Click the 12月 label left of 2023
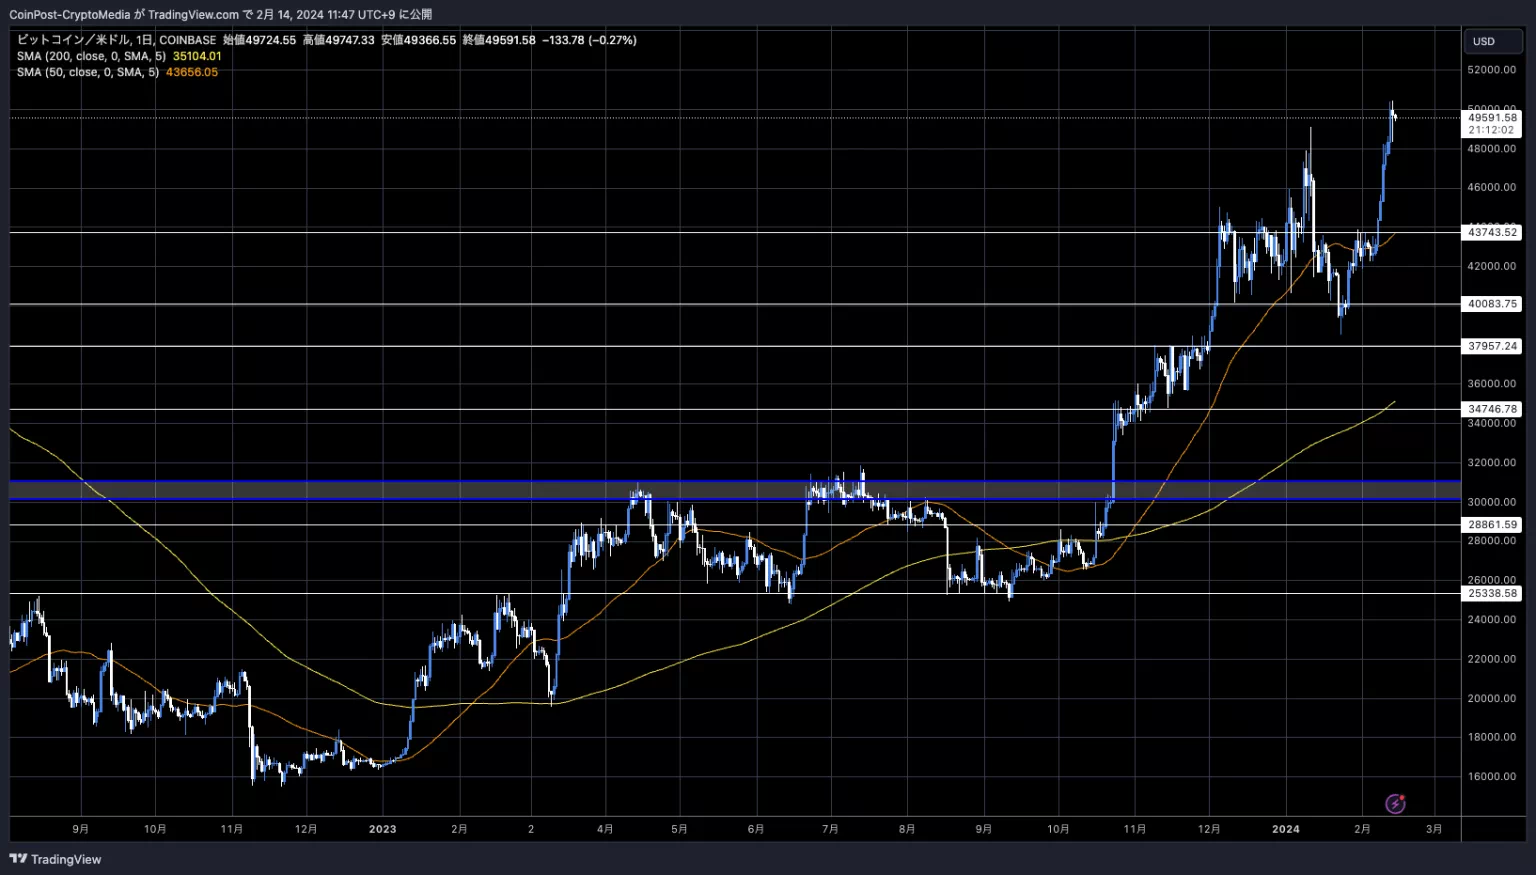Image resolution: width=1536 pixels, height=875 pixels. click(x=306, y=829)
